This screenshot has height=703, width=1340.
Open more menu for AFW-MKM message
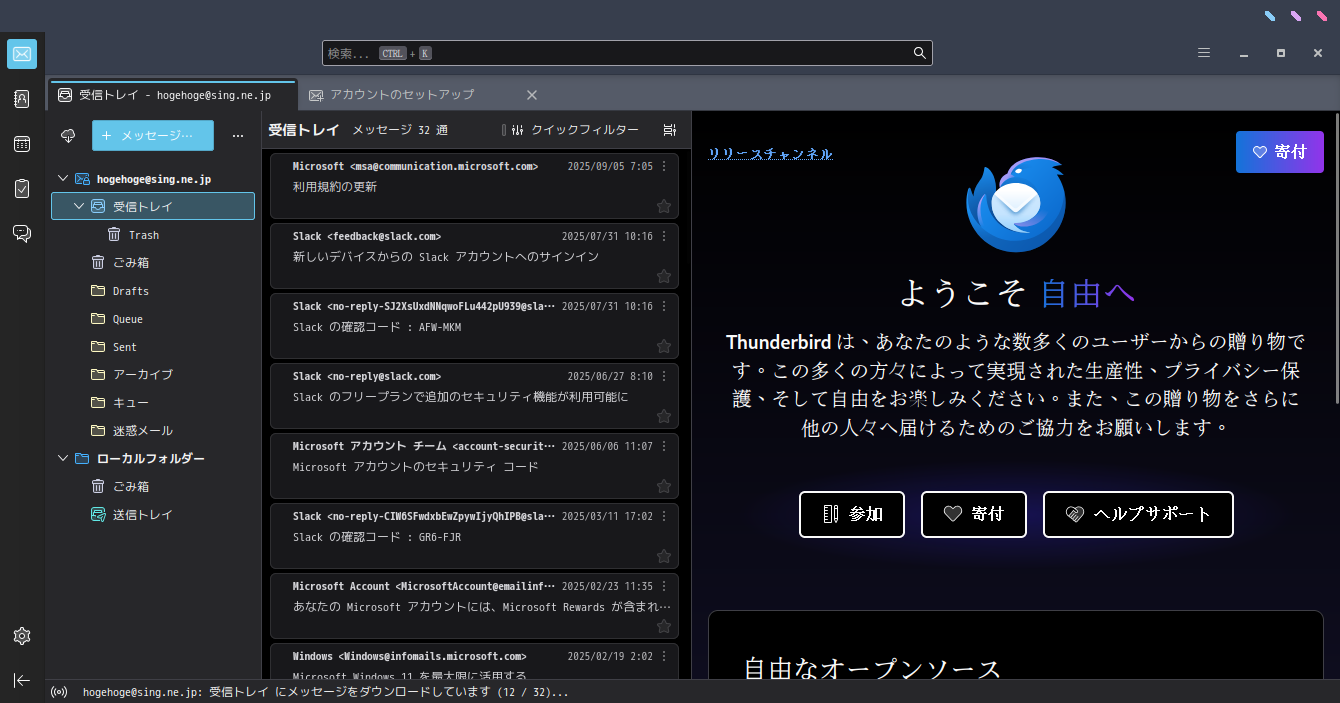coord(664,306)
